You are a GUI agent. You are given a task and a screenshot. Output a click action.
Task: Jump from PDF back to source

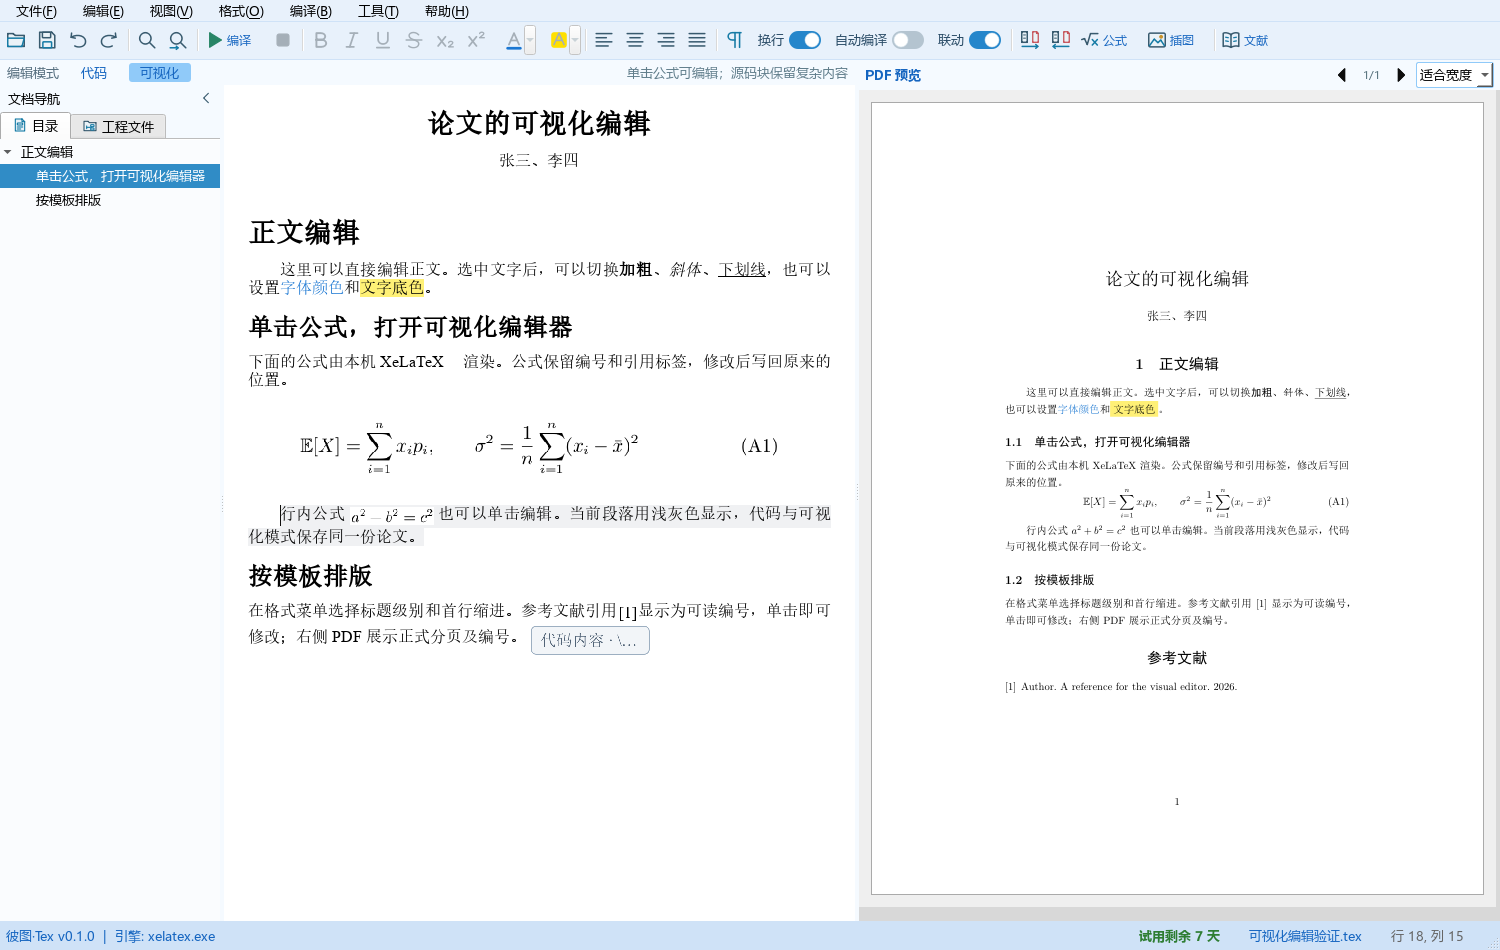click(1061, 40)
